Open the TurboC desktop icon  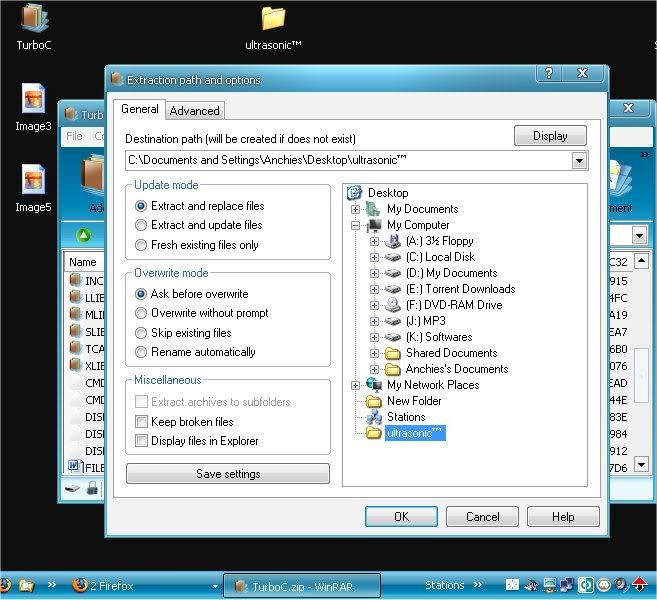pos(34,19)
